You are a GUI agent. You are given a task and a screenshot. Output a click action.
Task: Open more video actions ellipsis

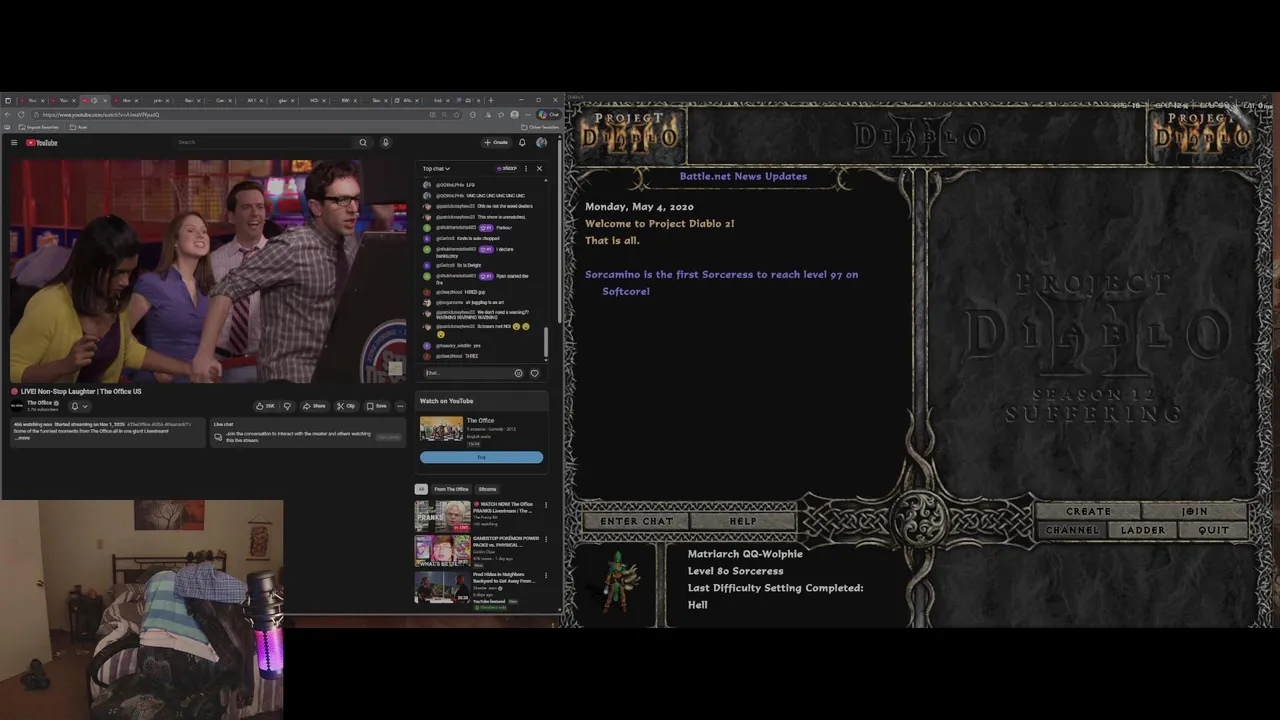point(400,406)
